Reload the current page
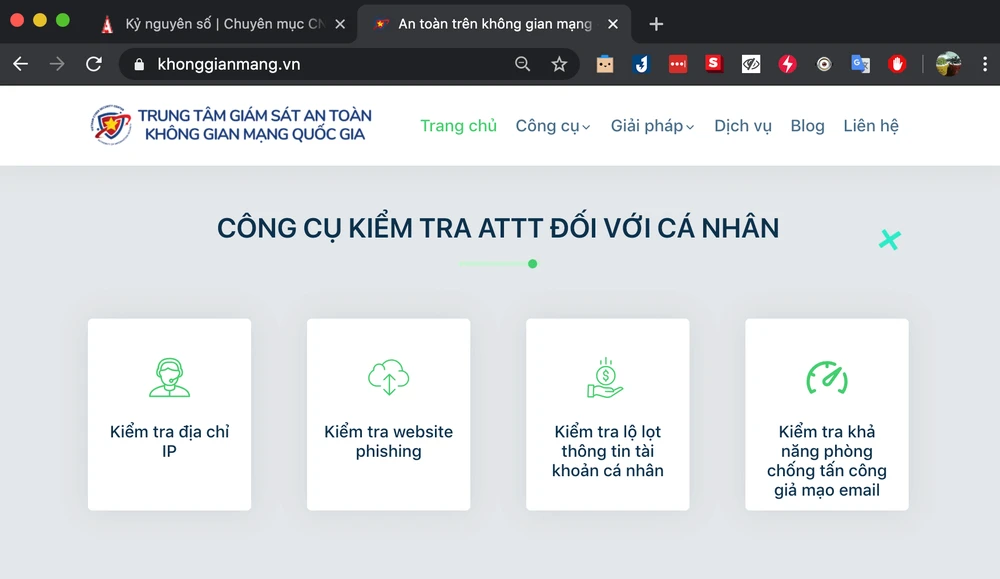This screenshot has width=1000, height=579. (x=94, y=64)
